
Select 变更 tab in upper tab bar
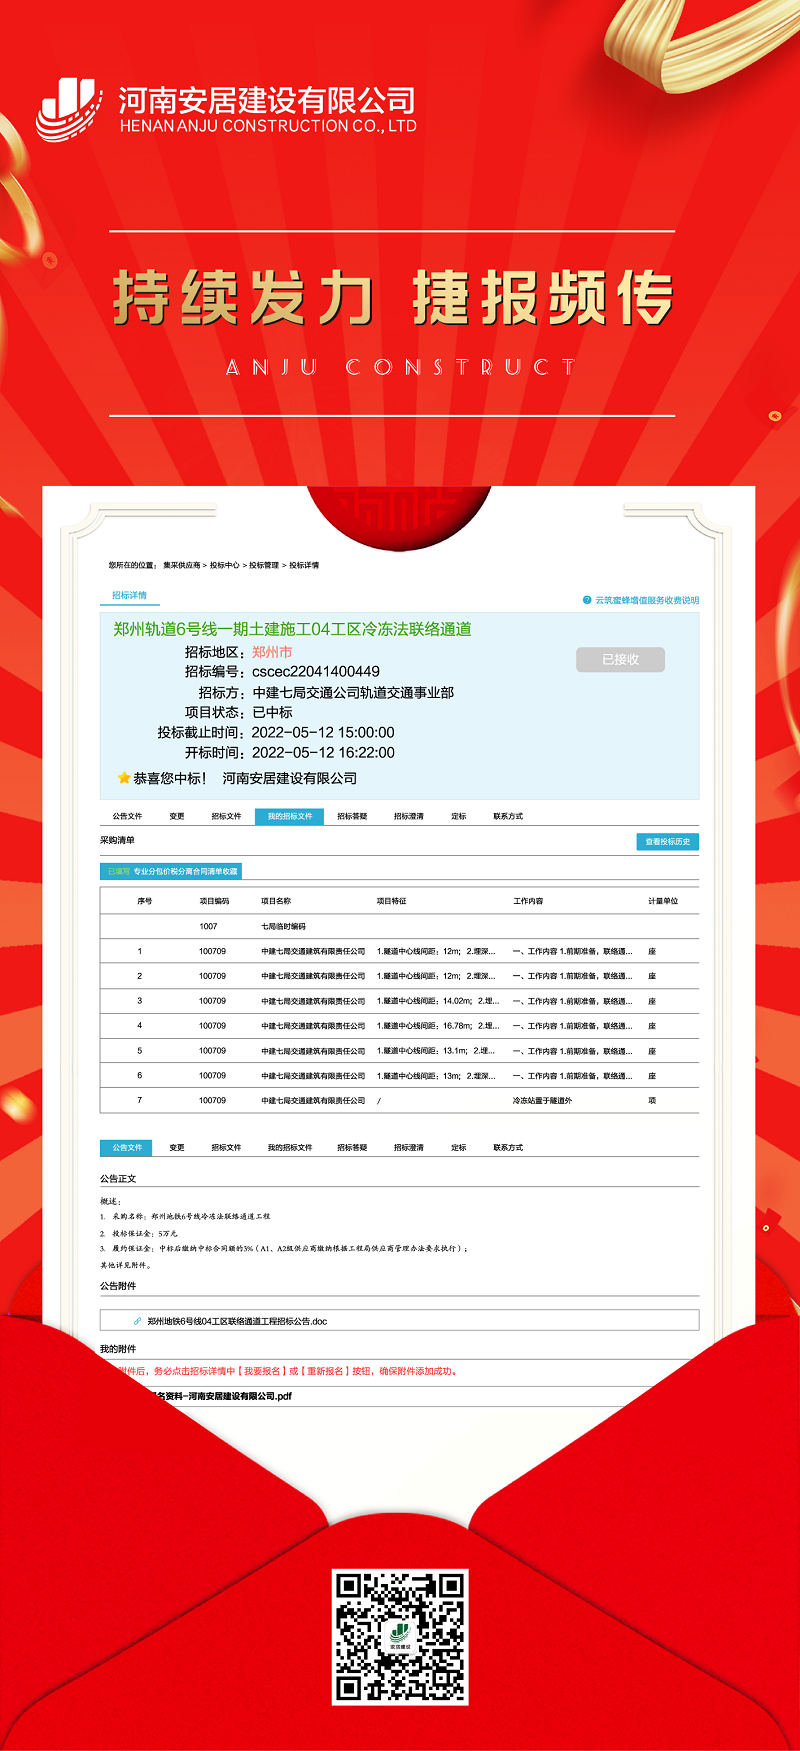177,816
